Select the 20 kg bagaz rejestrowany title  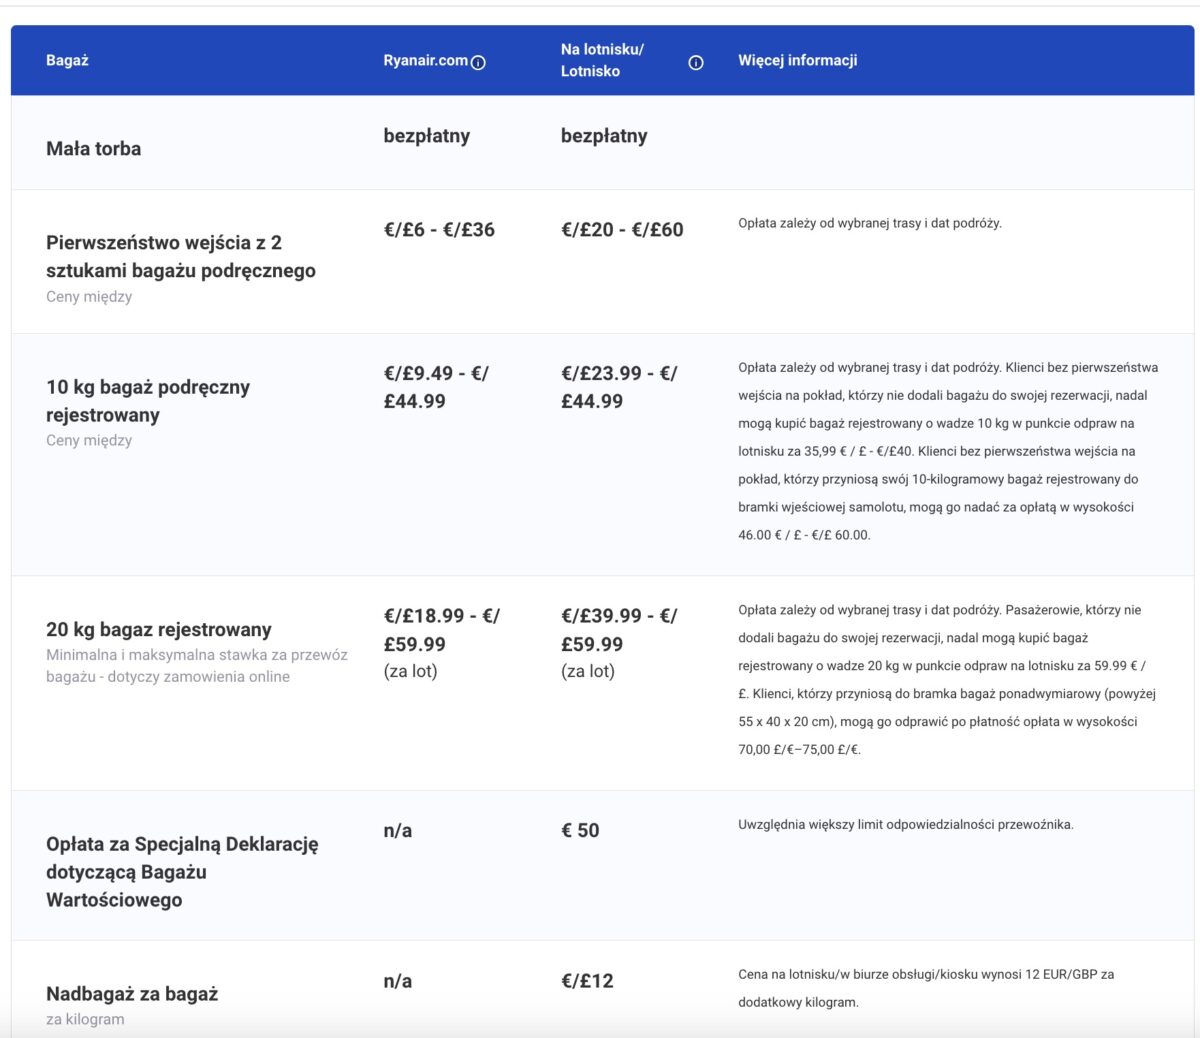pos(159,629)
